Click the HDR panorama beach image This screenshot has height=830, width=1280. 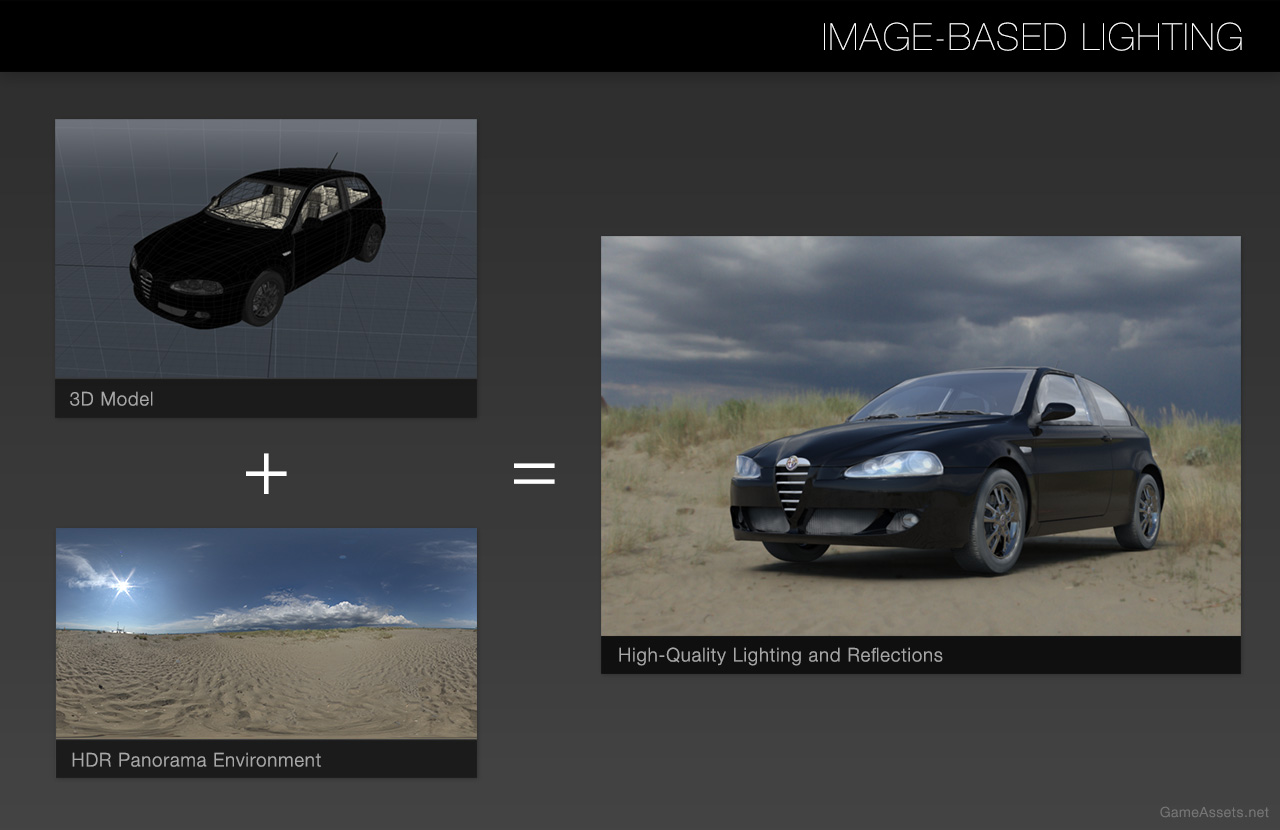pos(266,634)
